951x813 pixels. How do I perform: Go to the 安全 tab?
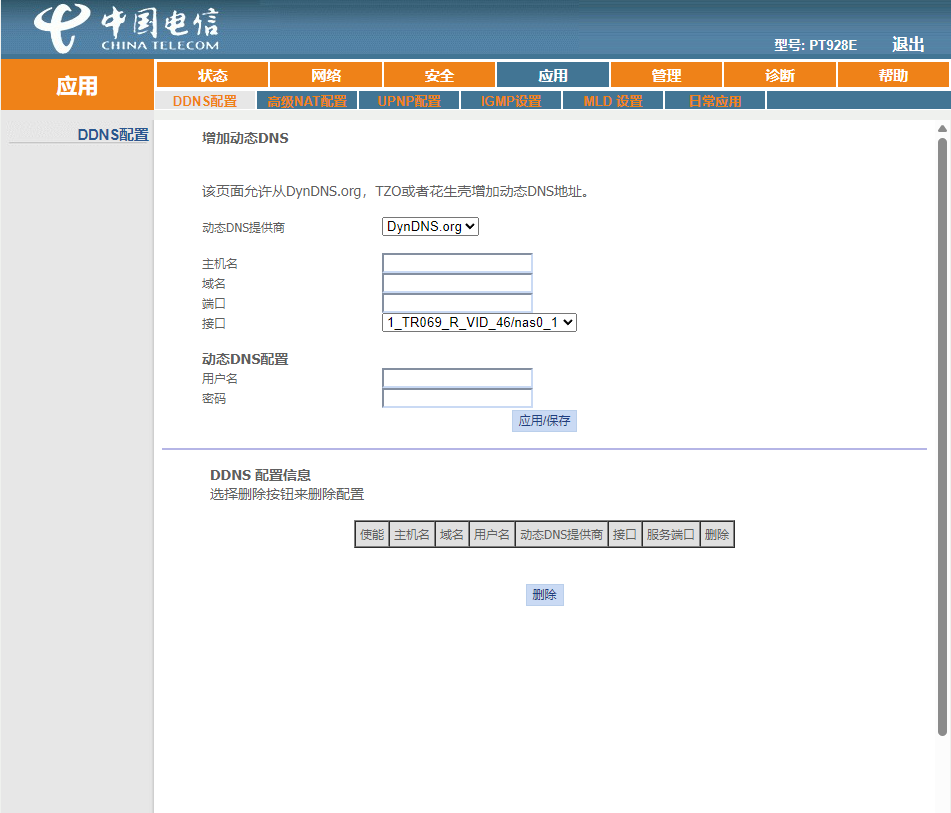point(439,74)
